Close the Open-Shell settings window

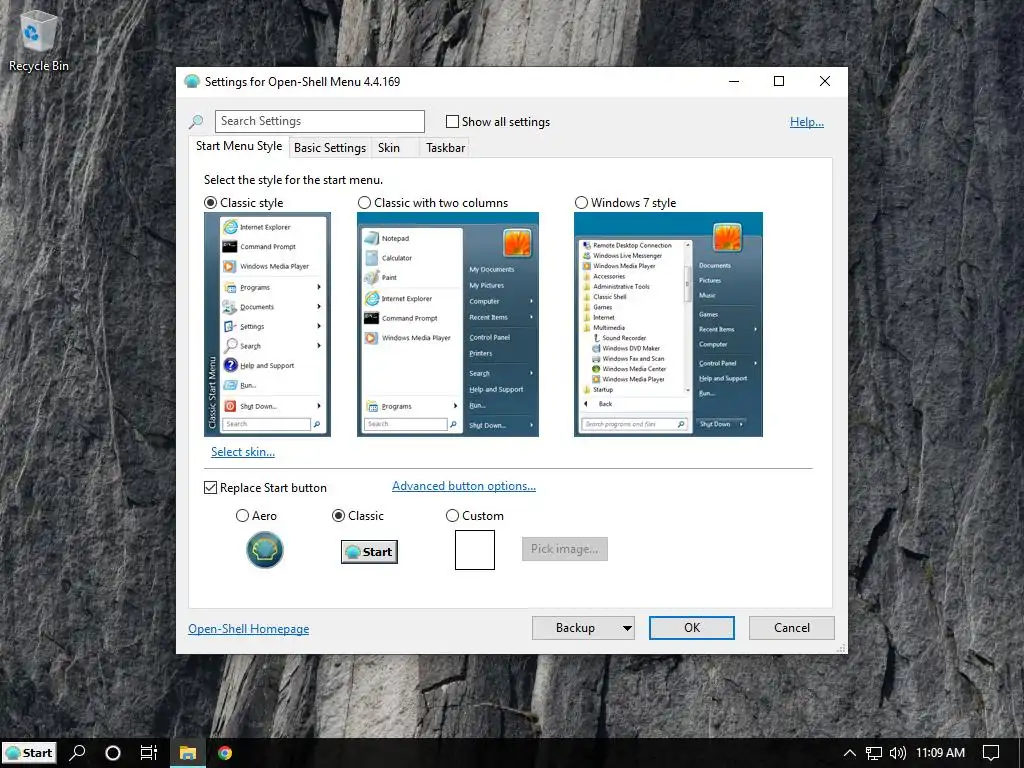coord(825,82)
